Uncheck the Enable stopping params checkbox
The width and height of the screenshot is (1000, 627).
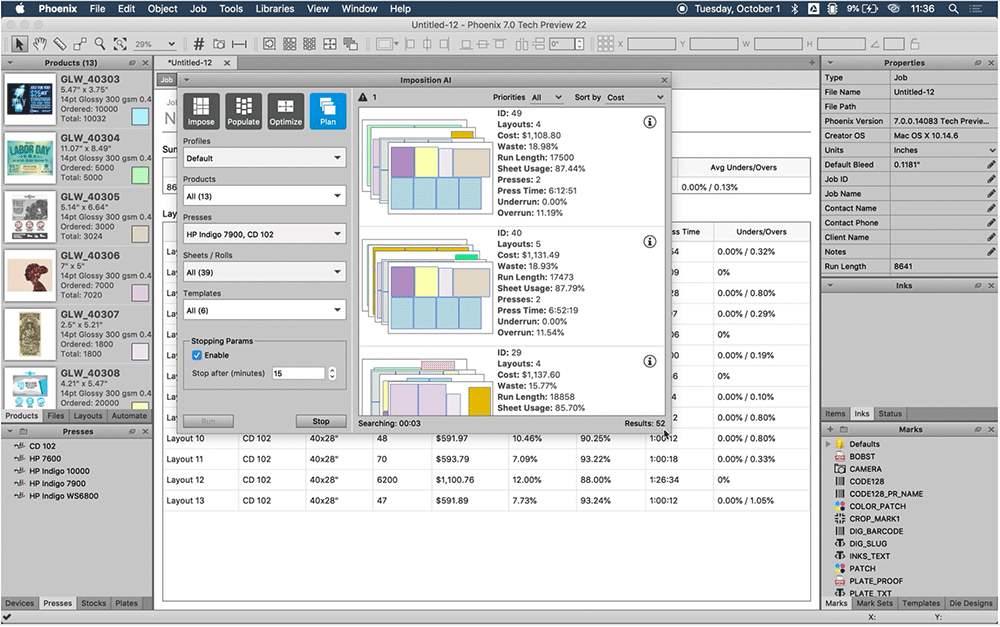coord(197,355)
